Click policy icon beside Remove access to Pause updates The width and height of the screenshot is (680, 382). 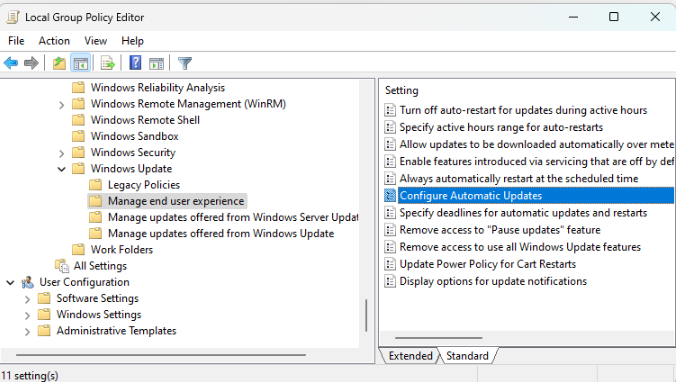pyautogui.click(x=390, y=230)
